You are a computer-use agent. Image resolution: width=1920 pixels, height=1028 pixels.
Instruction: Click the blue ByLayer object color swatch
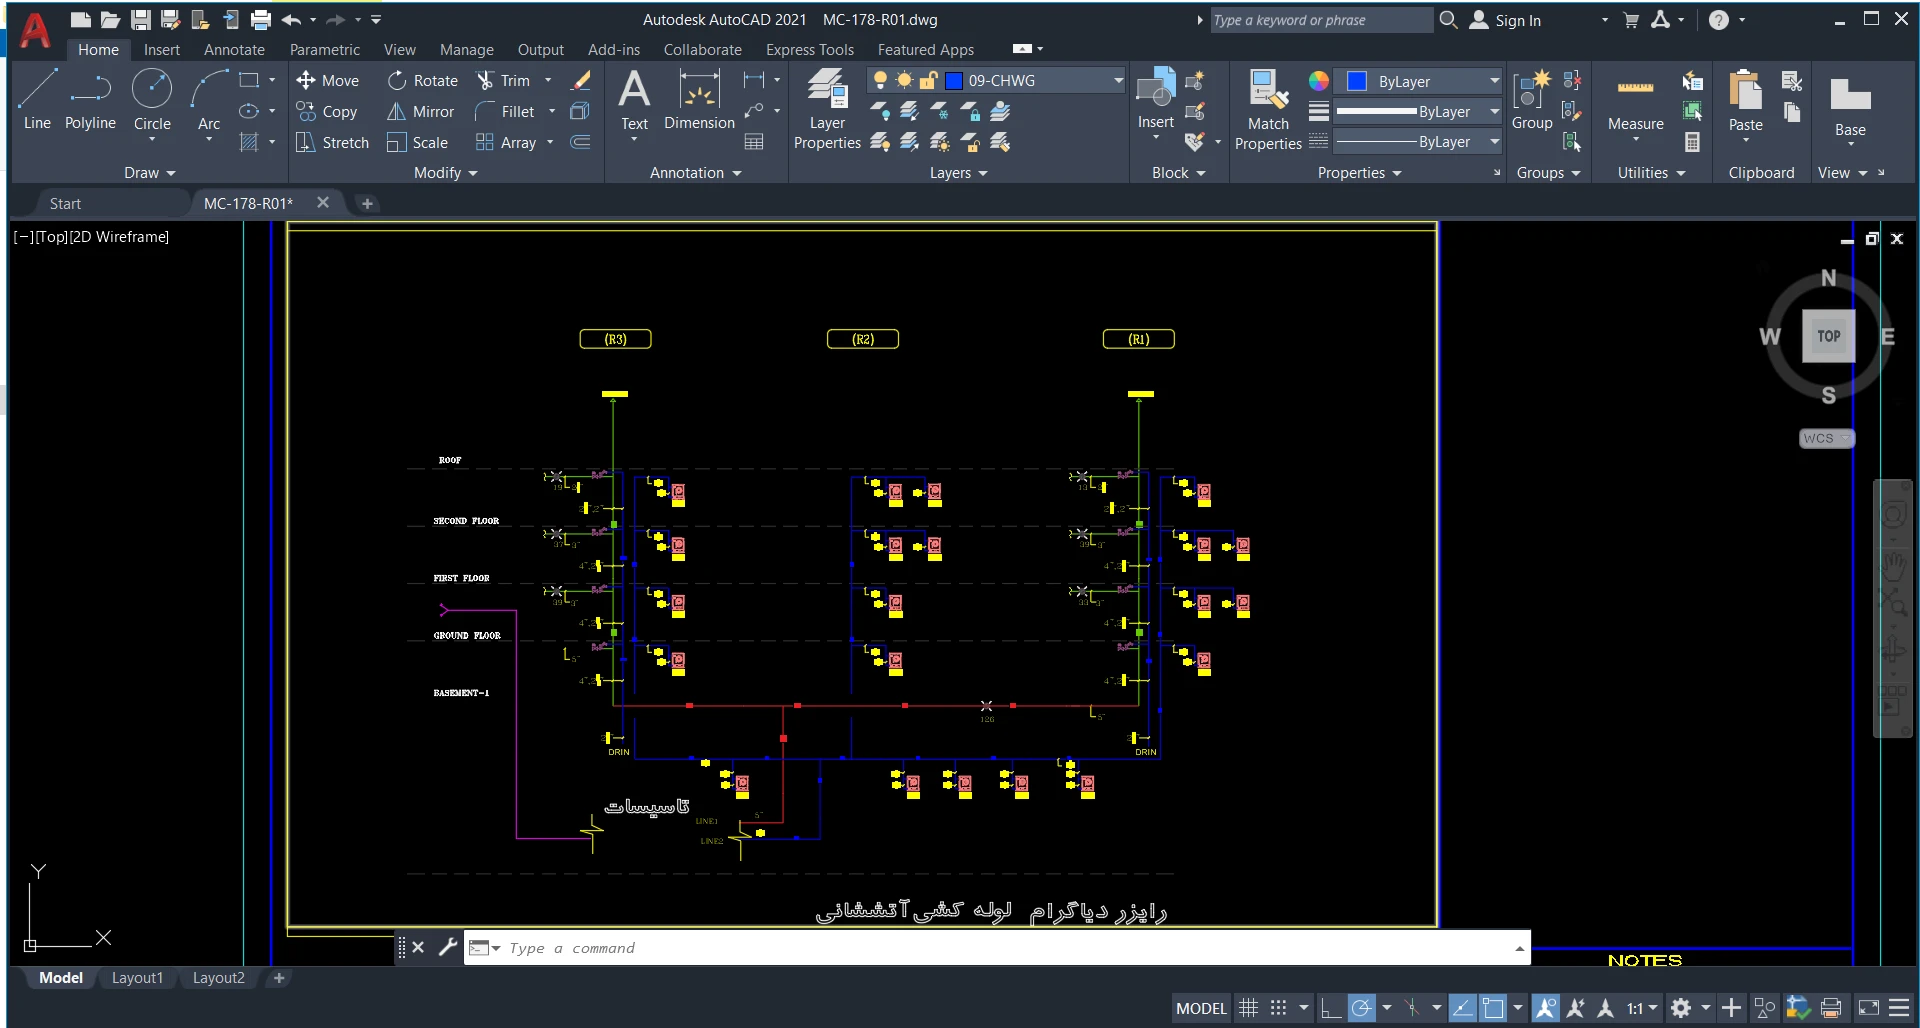[1357, 82]
